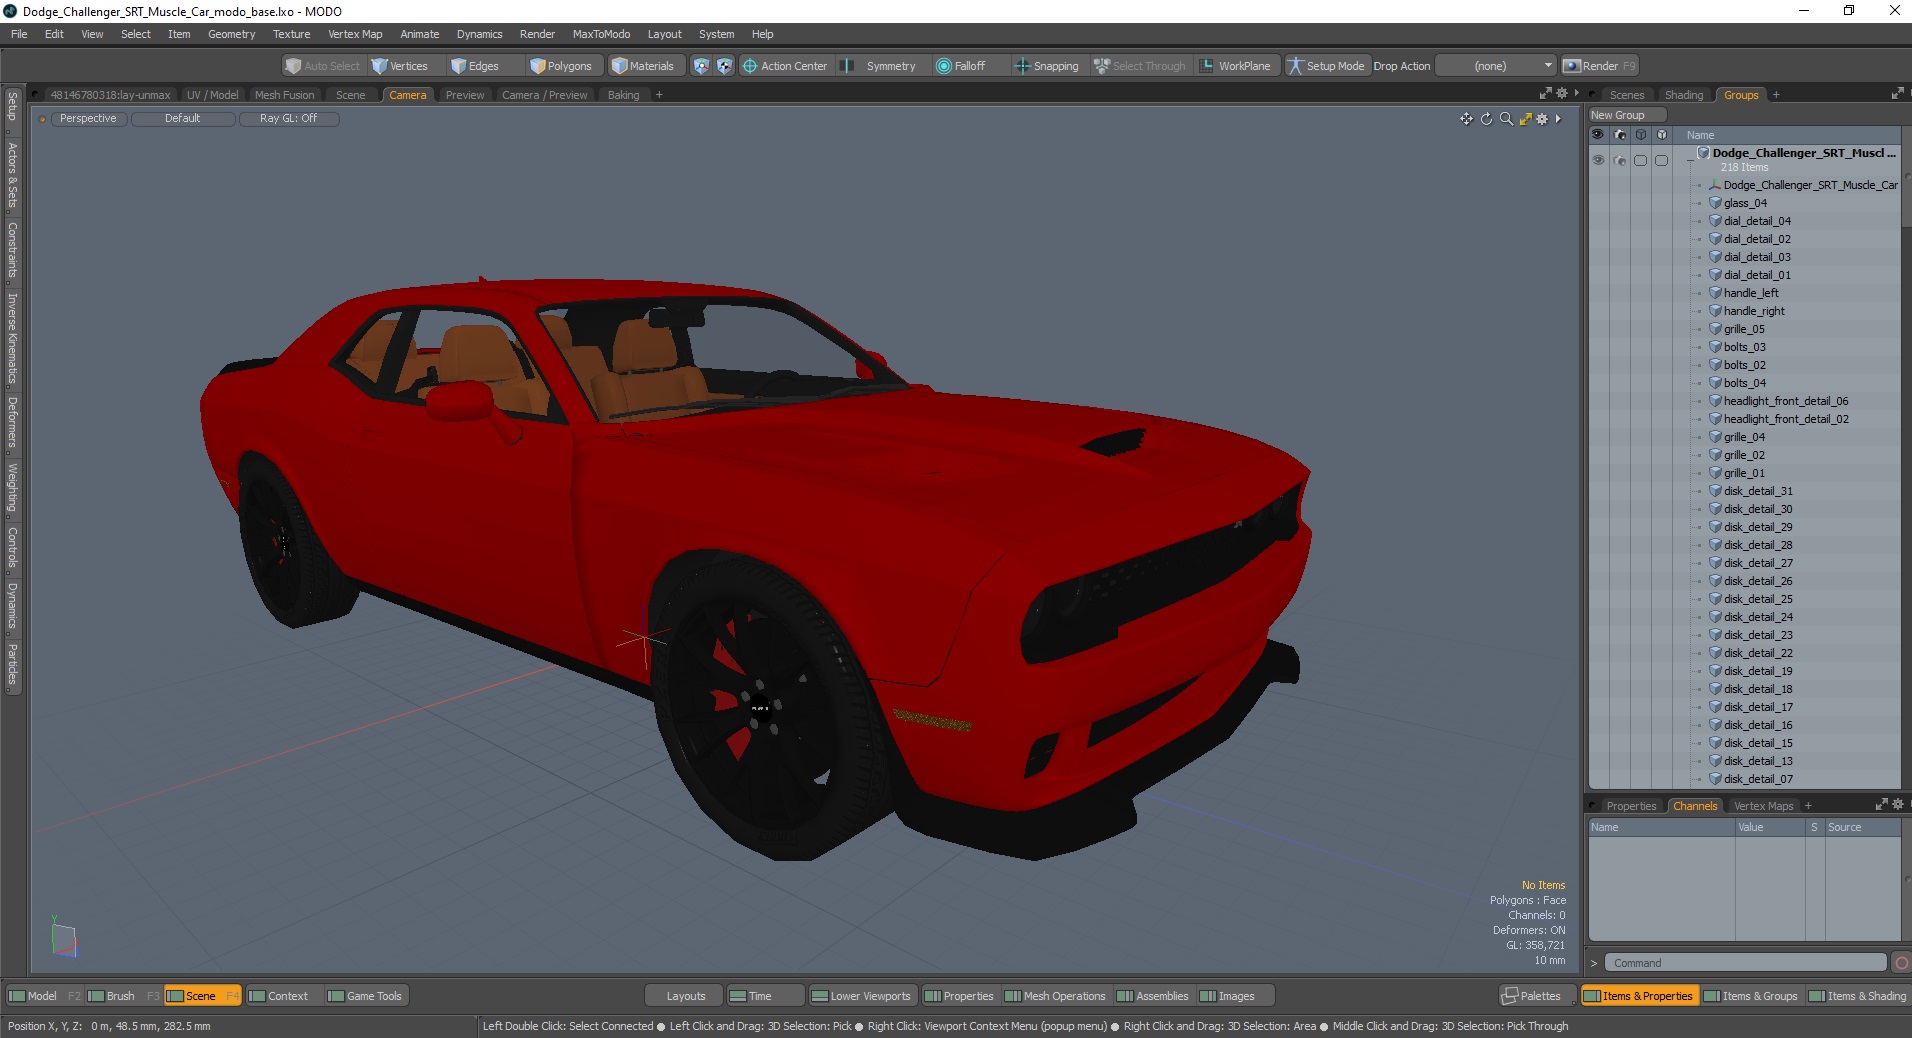
Task: Select the Materials selection mode
Action: tap(643, 66)
